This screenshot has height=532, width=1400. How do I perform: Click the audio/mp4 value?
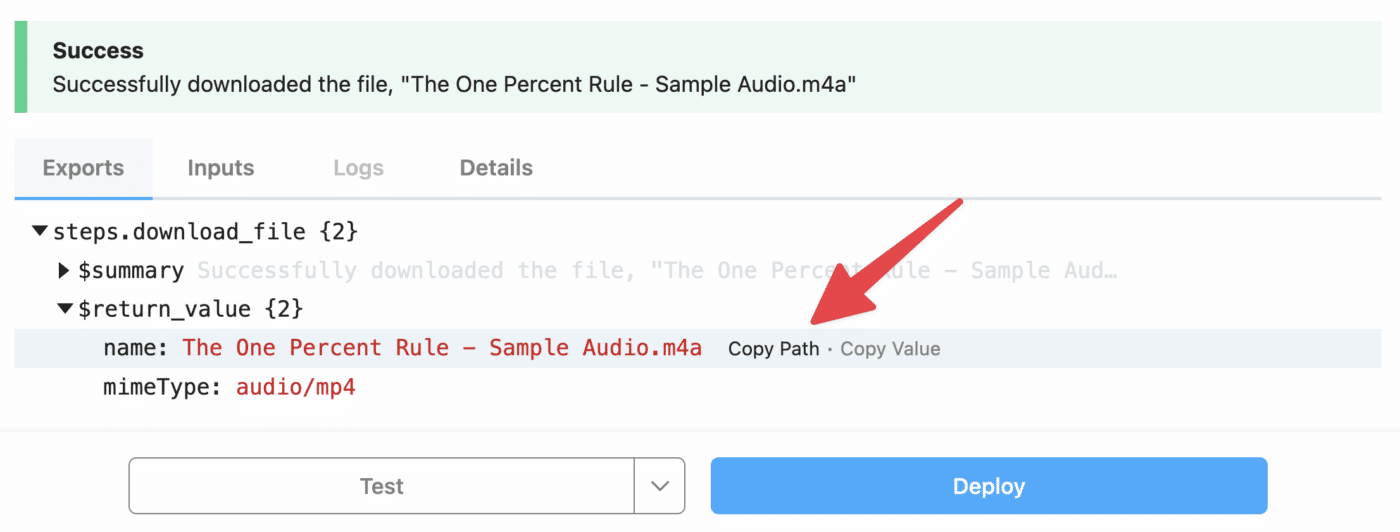[x=296, y=387]
